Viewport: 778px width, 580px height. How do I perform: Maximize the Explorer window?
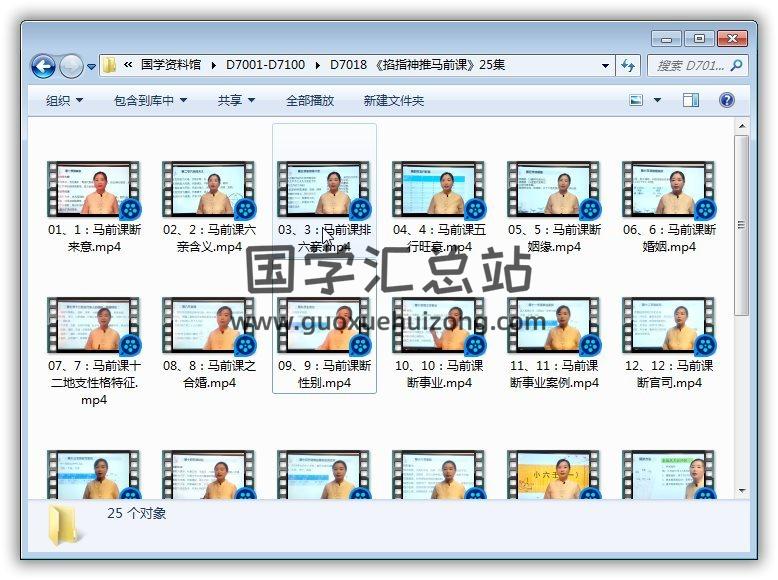pyautogui.click(x=699, y=39)
